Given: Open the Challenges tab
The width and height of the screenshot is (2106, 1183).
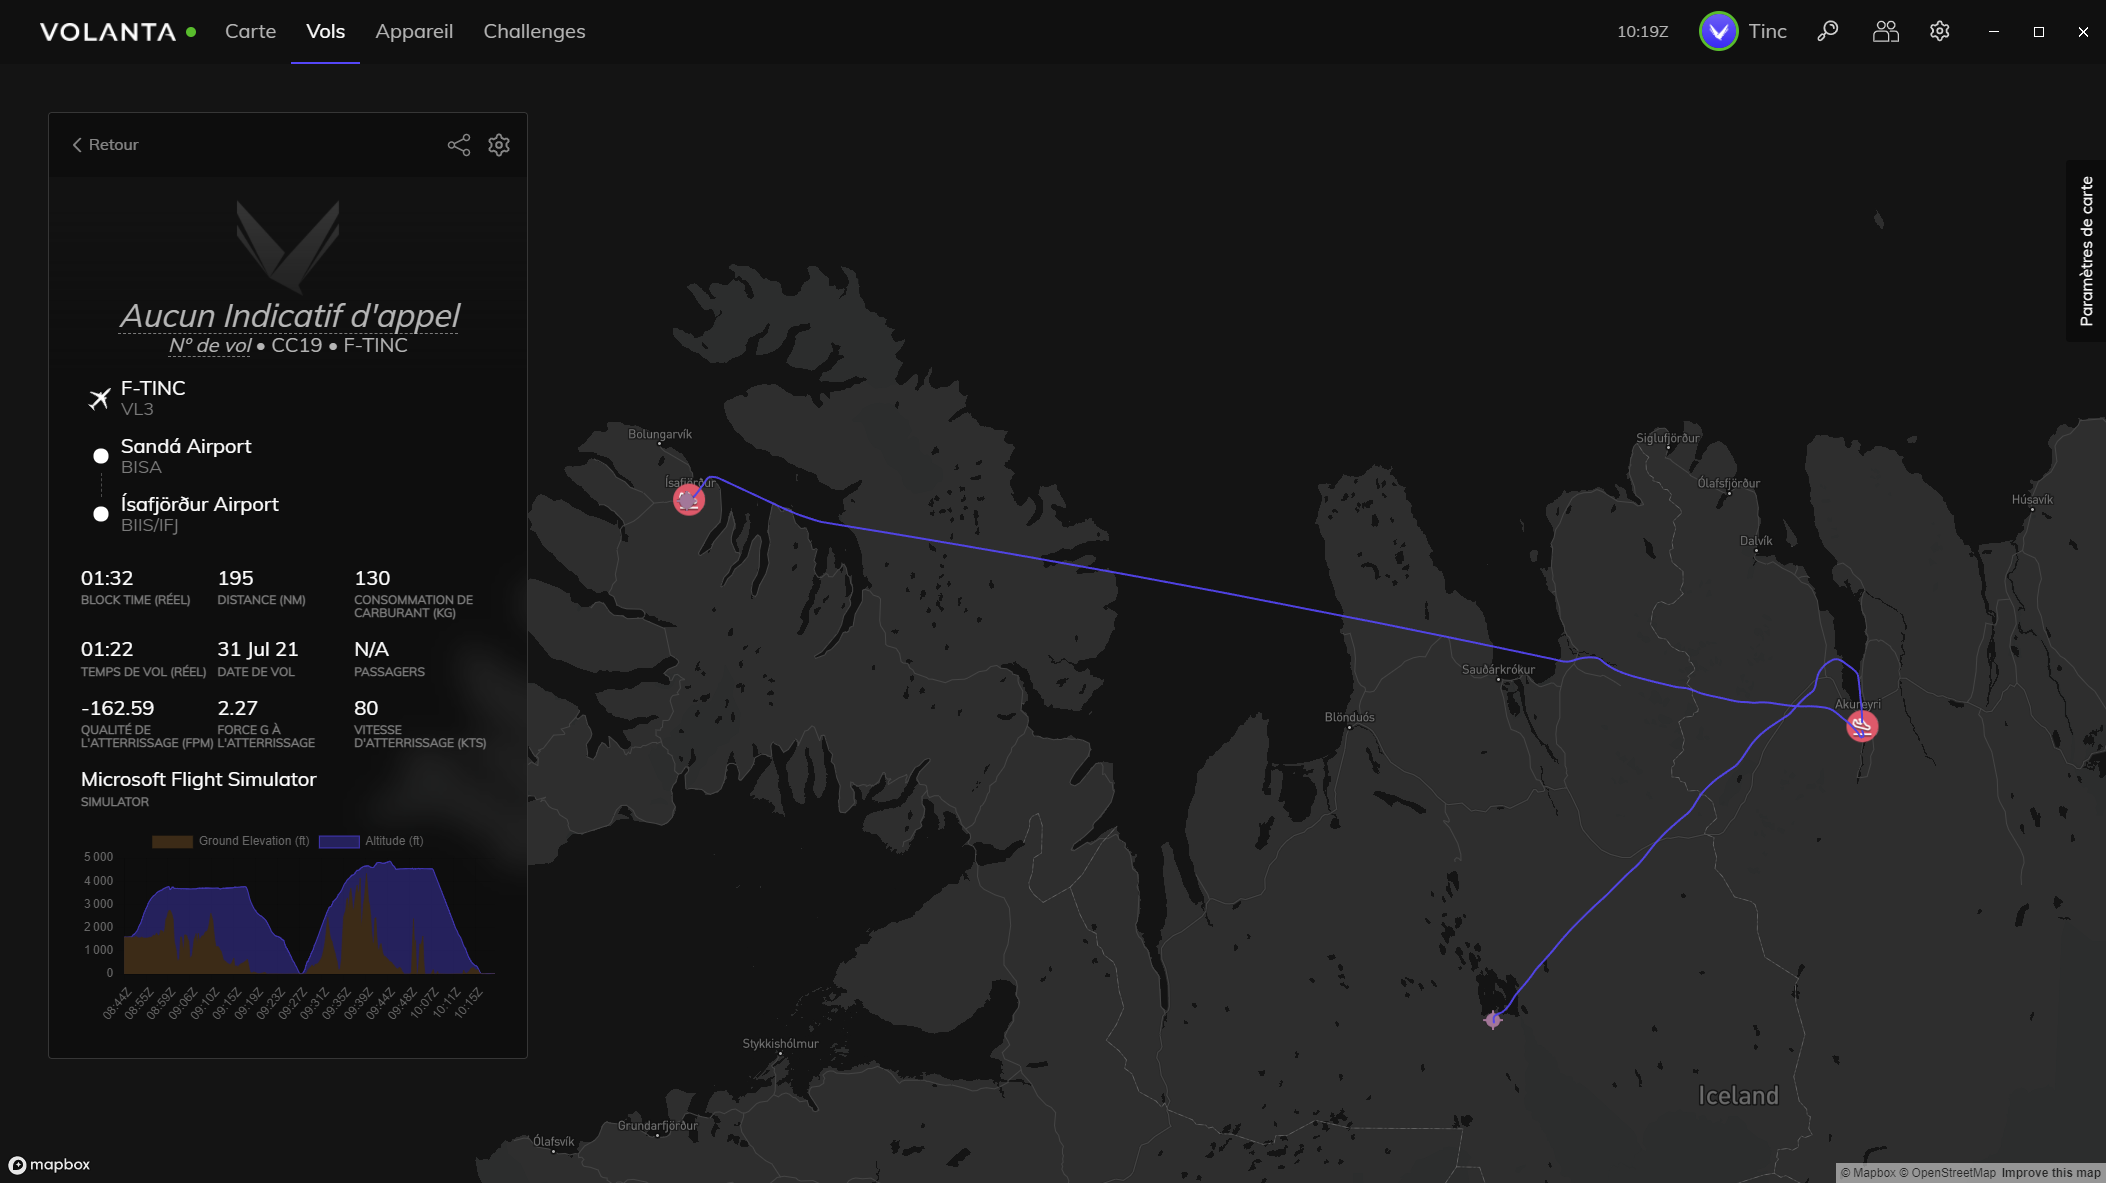Looking at the screenshot, I should [534, 31].
